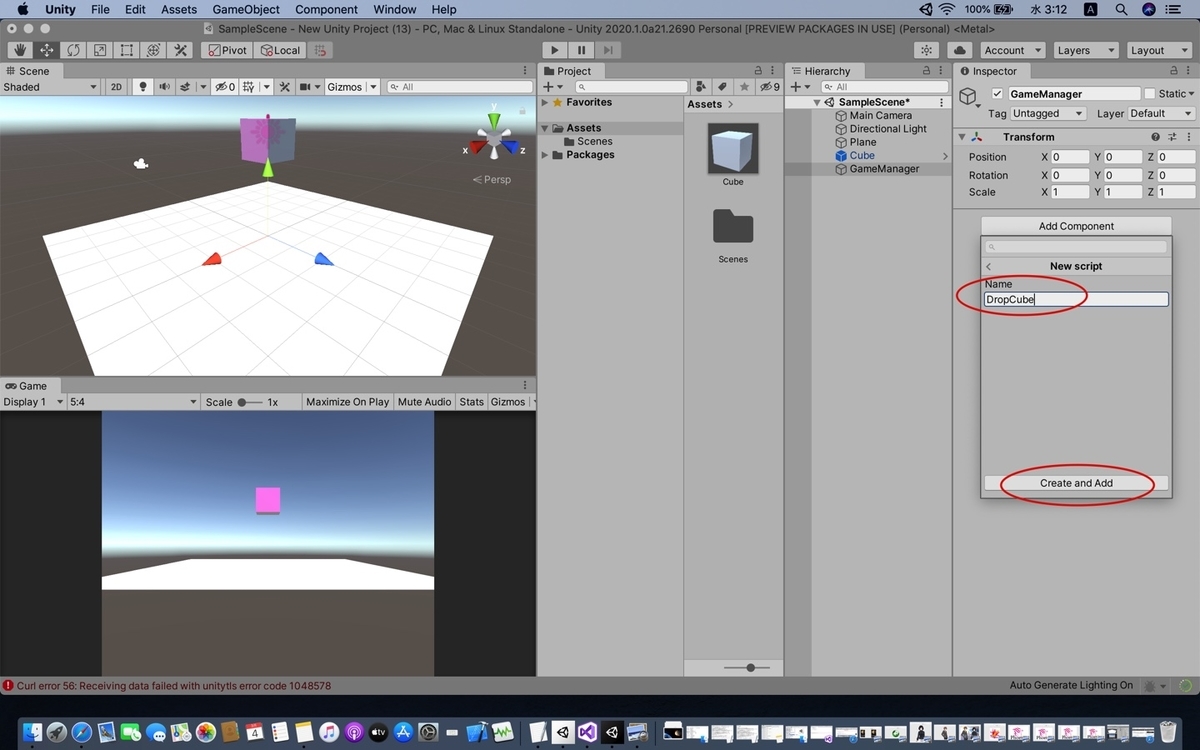
Task: Click the Pause button
Action: [x=581, y=50]
